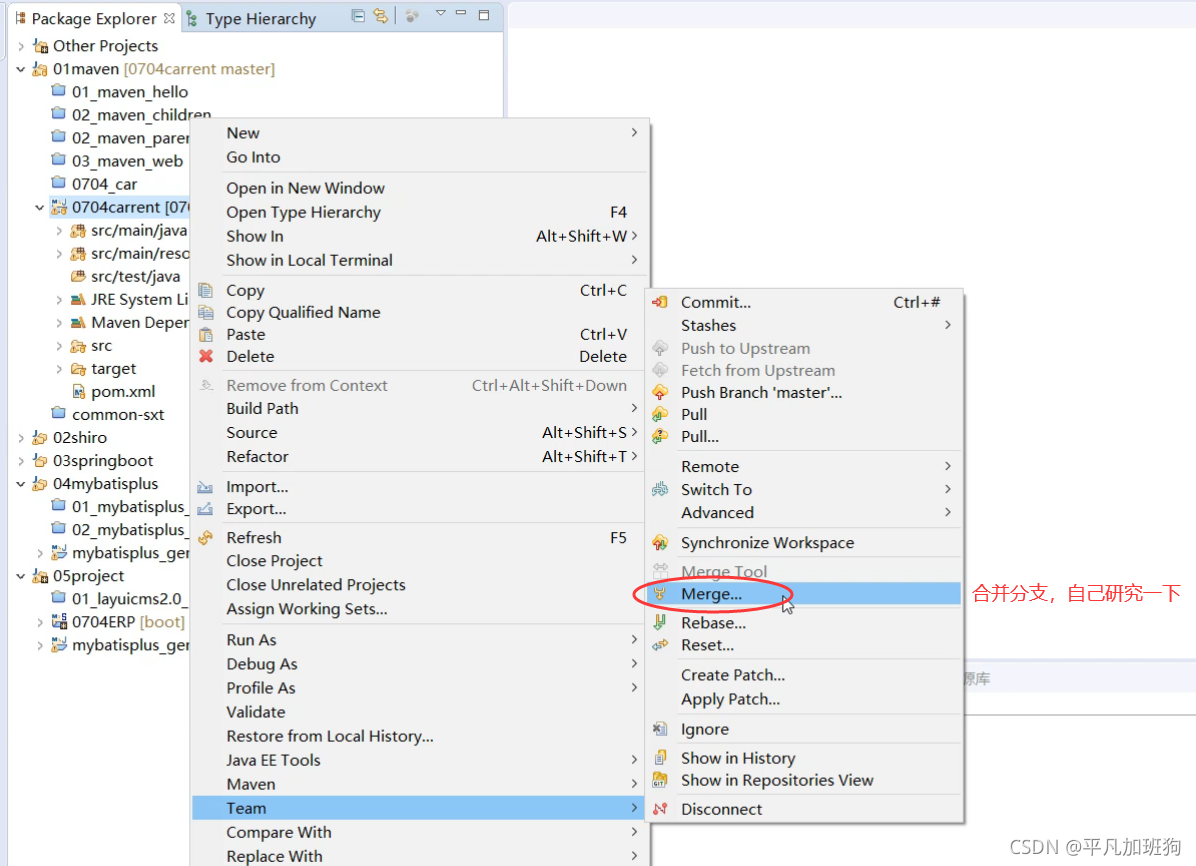Click the Switch To branch icon

[x=660, y=489]
